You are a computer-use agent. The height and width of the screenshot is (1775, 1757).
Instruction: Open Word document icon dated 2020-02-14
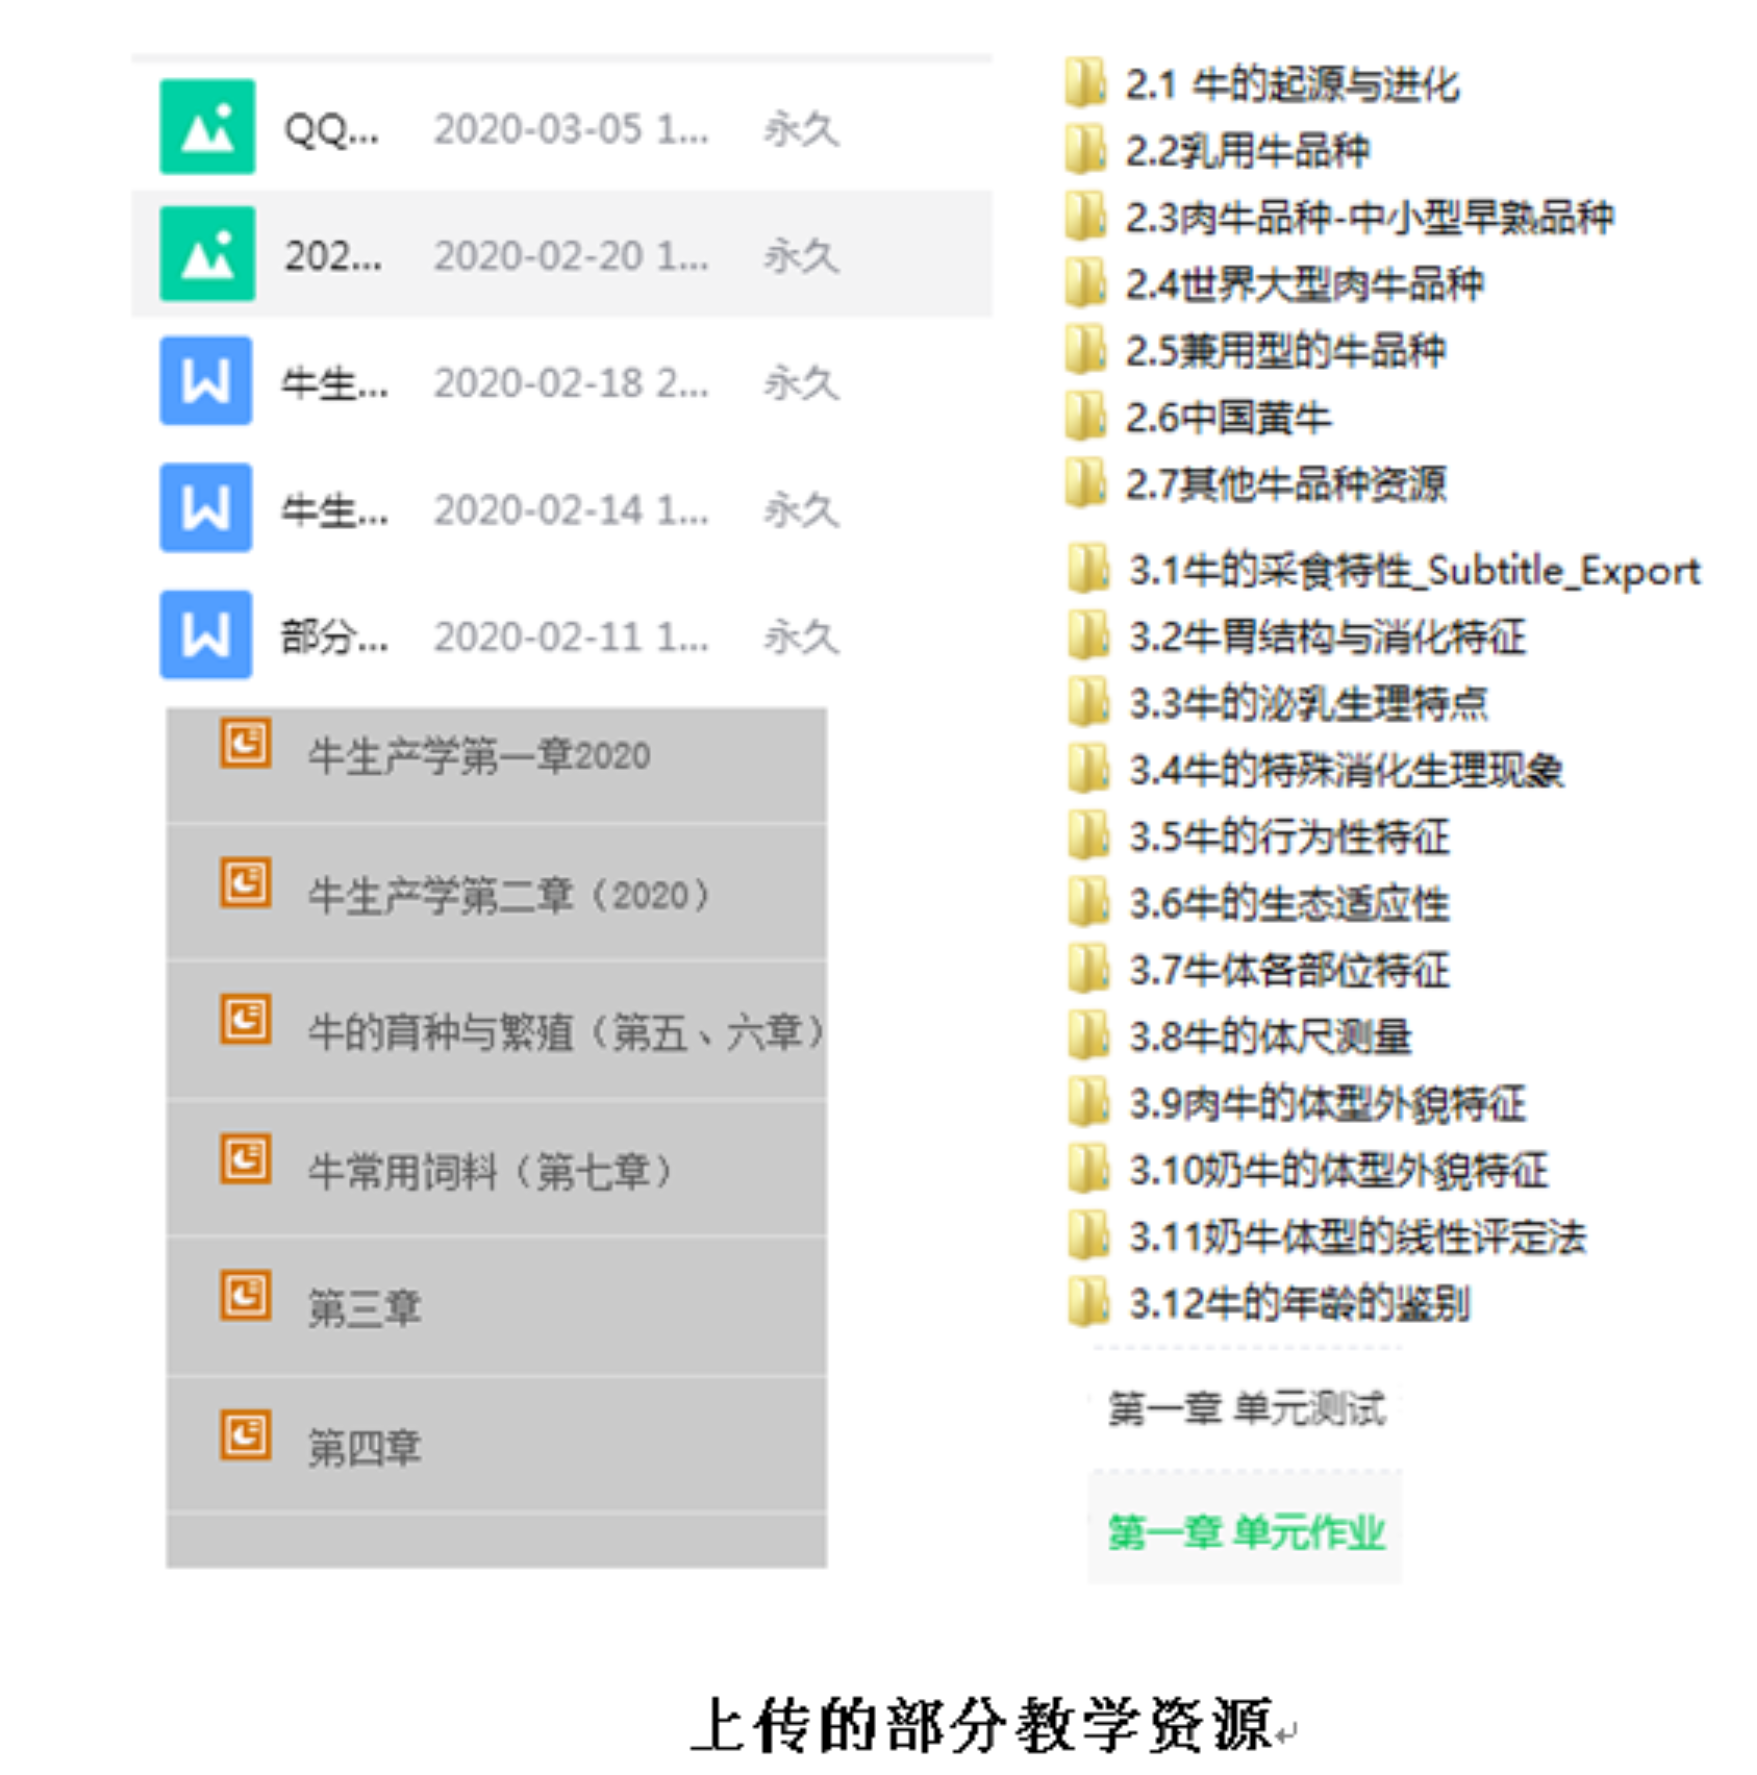206,508
